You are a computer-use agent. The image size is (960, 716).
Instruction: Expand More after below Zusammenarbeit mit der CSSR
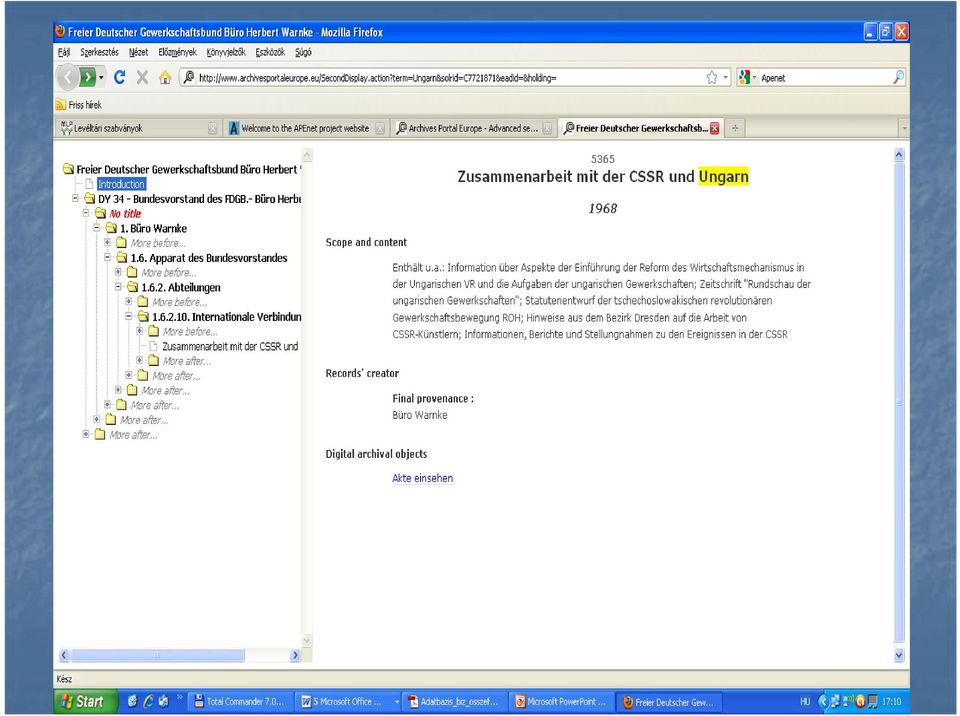click(x=140, y=361)
